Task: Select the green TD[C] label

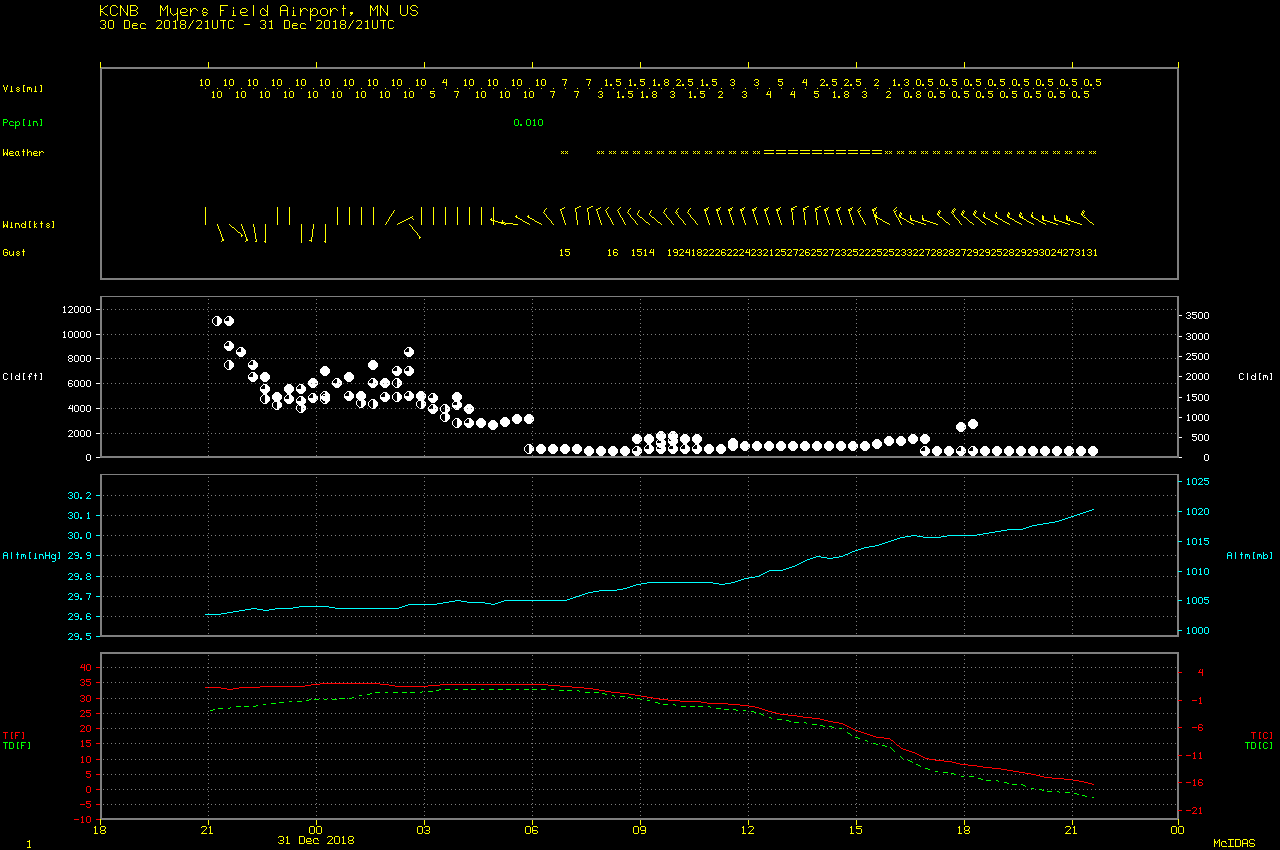Action: tap(1258, 745)
